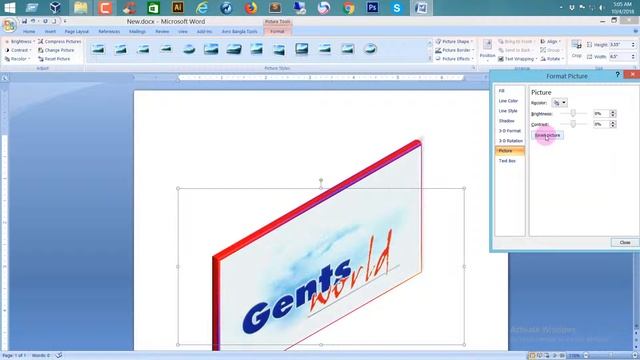Viewport: 640px width, 360px height.
Task: Click the Width value field in the ribbon
Action: coord(620,57)
